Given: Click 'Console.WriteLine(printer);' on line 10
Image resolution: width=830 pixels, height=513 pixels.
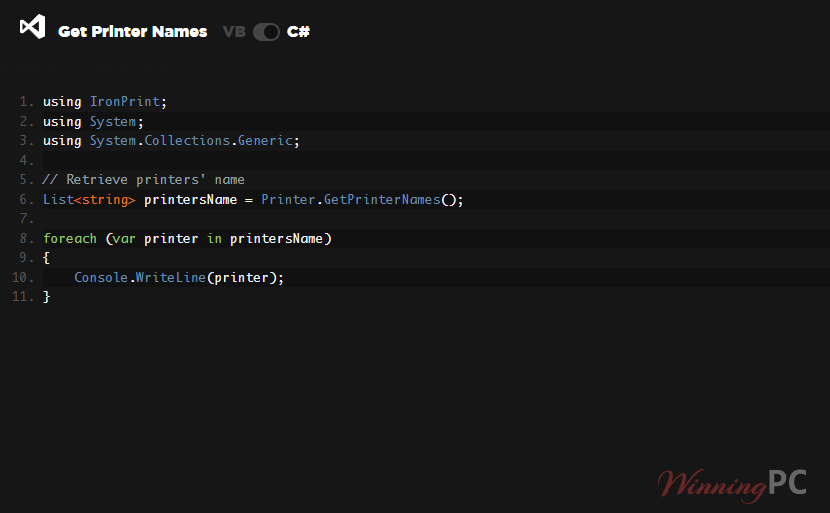Looking at the screenshot, I should pos(179,277).
